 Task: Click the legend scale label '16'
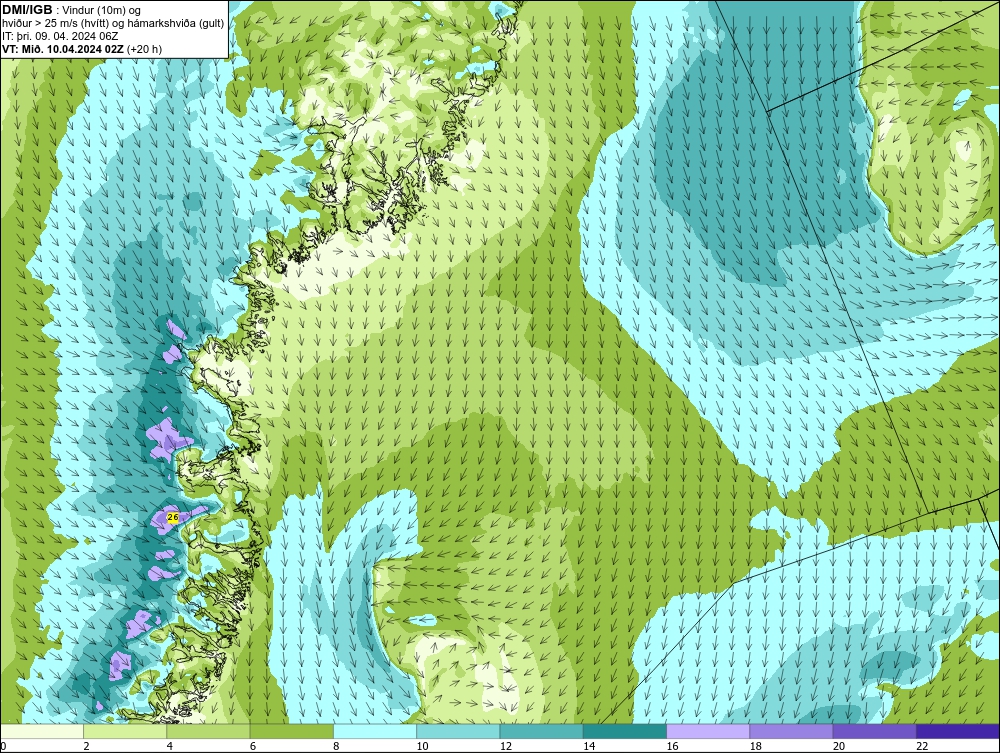pyautogui.click(x=672, y=747)
